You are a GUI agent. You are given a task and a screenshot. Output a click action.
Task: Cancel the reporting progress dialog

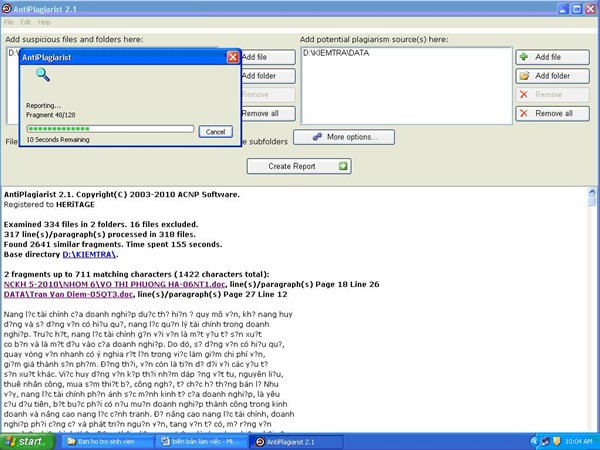pyautogui.click(x=215, y=131)
